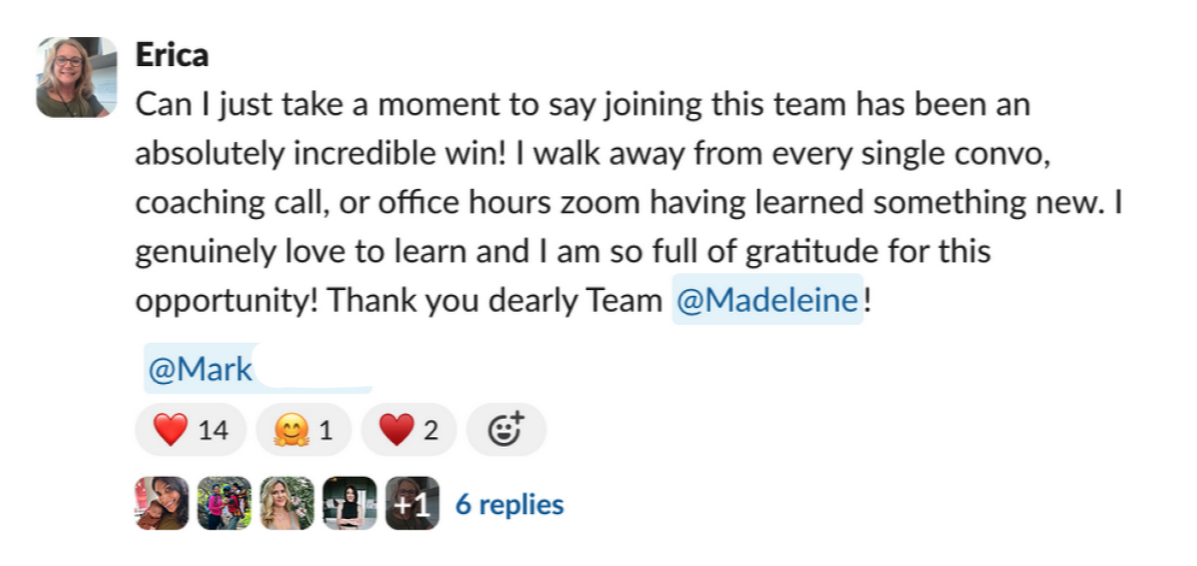Click the message text about joining the team
This screenshot has height=566, width=1197.
[628, 202]
